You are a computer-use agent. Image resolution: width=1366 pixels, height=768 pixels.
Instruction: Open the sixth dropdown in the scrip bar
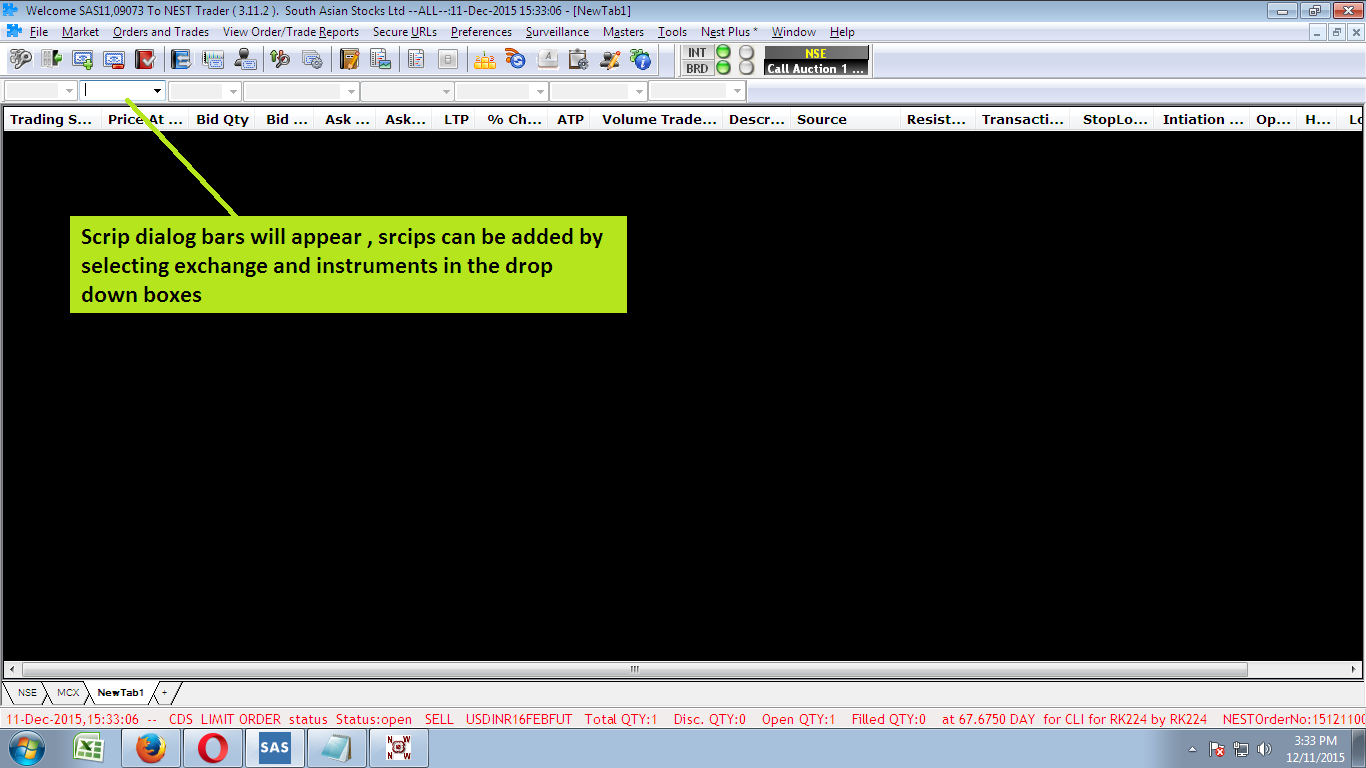[x=540, y=91]
